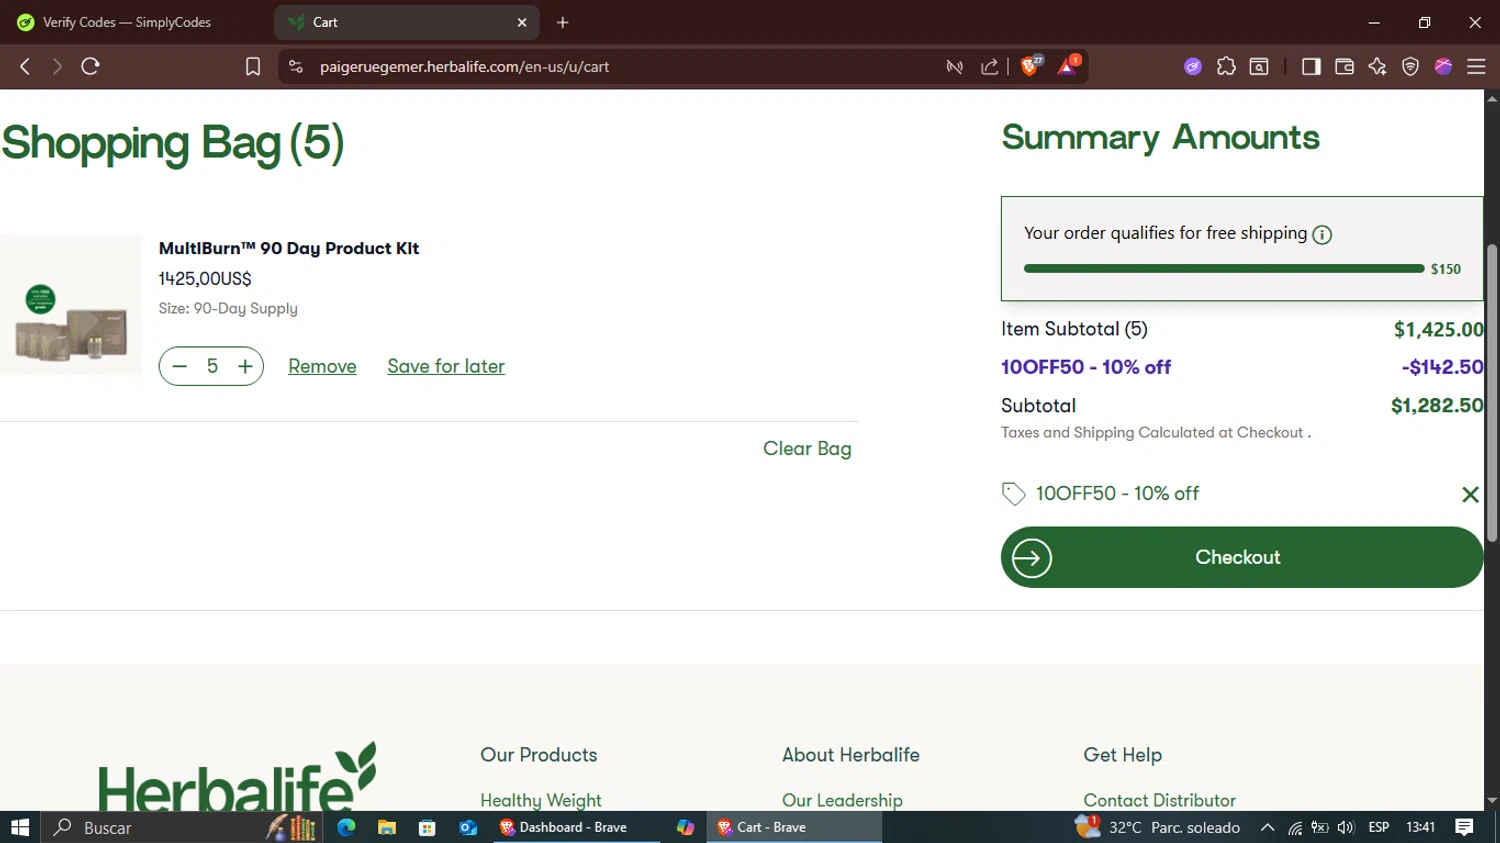Click the ESP language indicator

click(x=1379, y=827)
